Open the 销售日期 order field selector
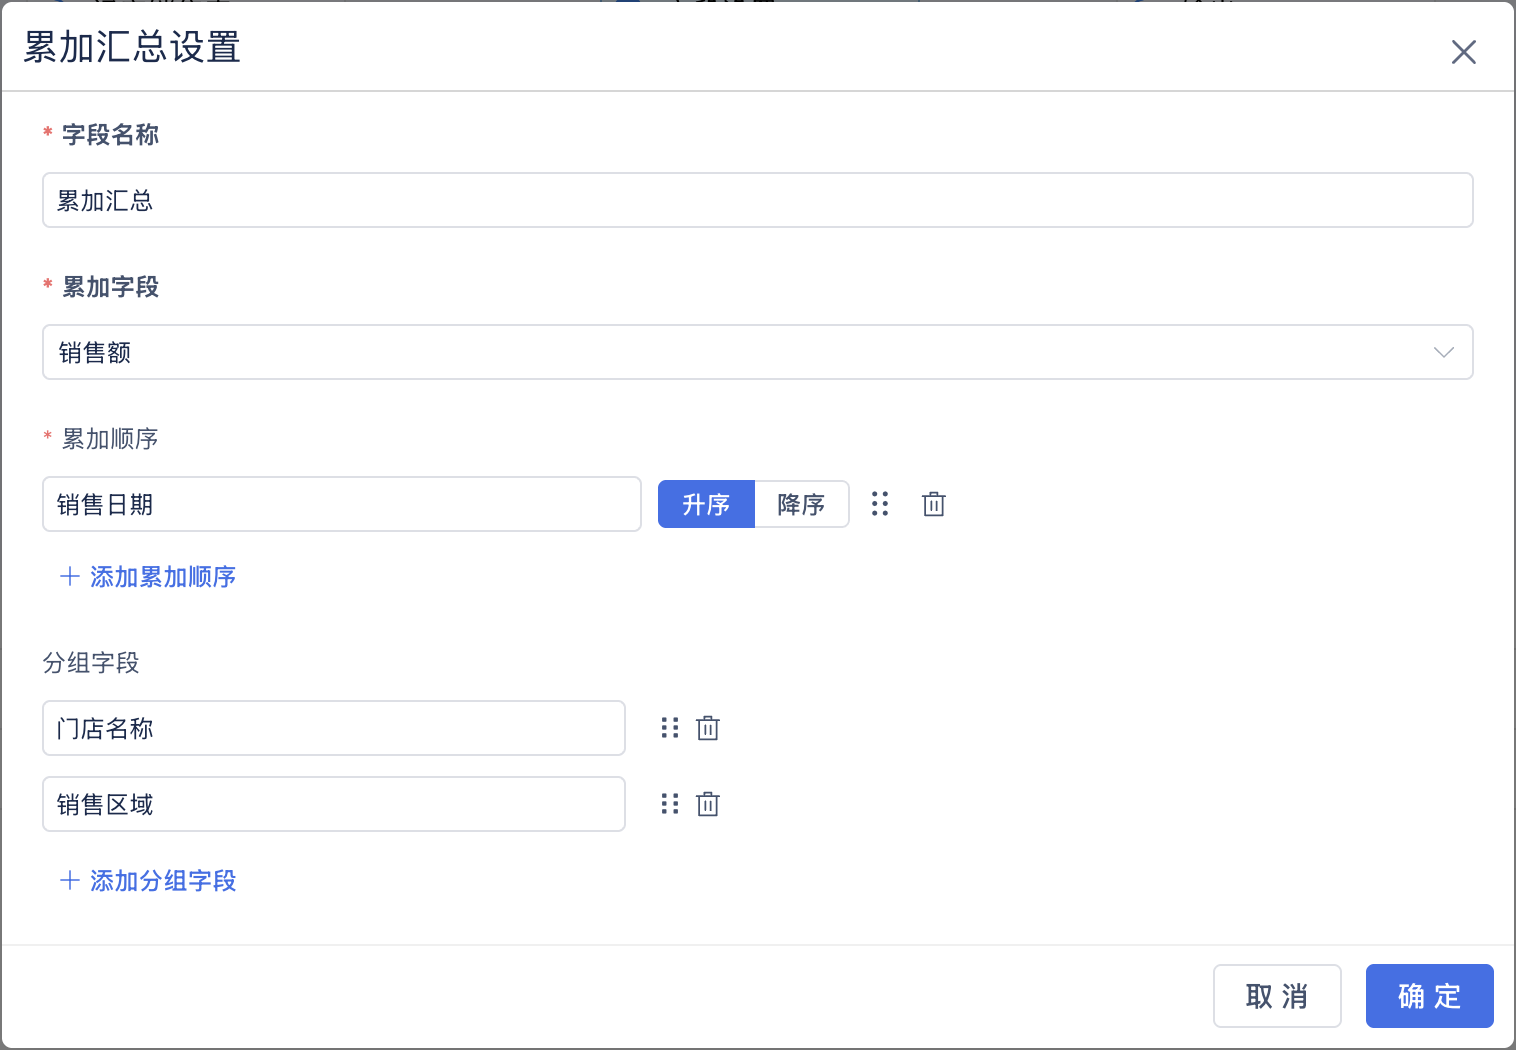1516x1050 pixels. pyautogui.click(x=341, y=504)
